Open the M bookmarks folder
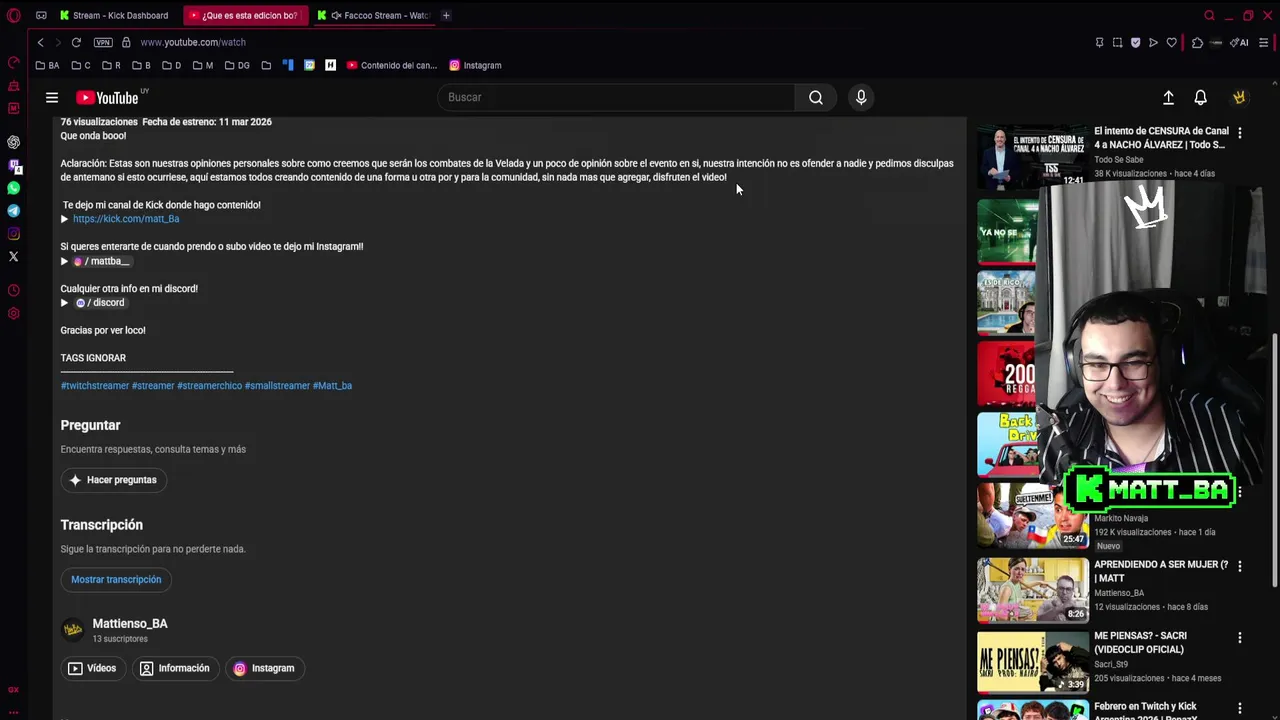This screenshot has width=1280, height=720. [203, 65]
